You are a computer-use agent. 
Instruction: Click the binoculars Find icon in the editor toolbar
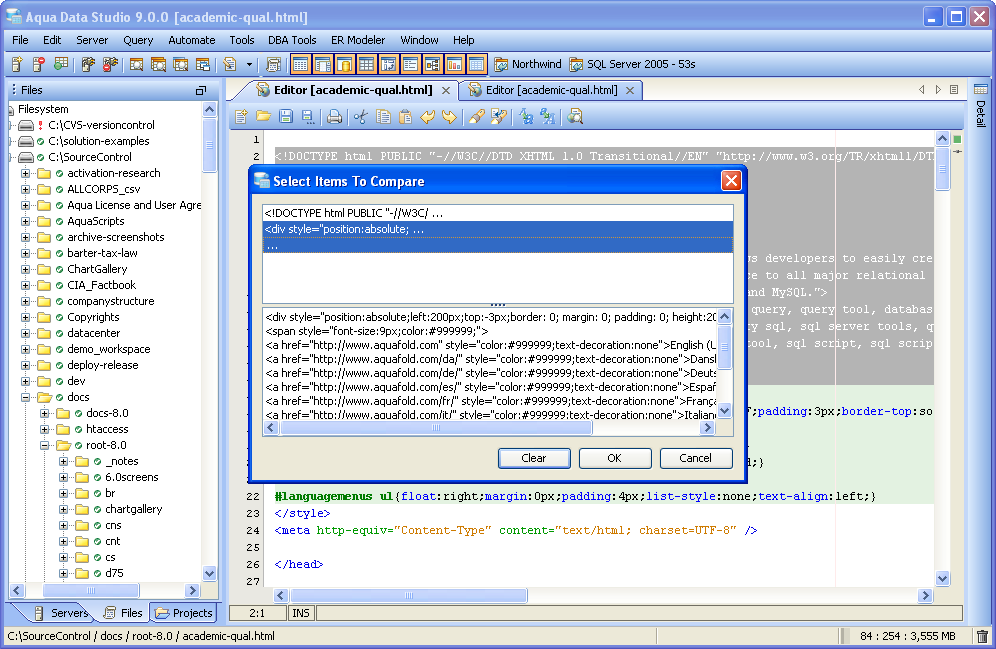tap(575, 117)
